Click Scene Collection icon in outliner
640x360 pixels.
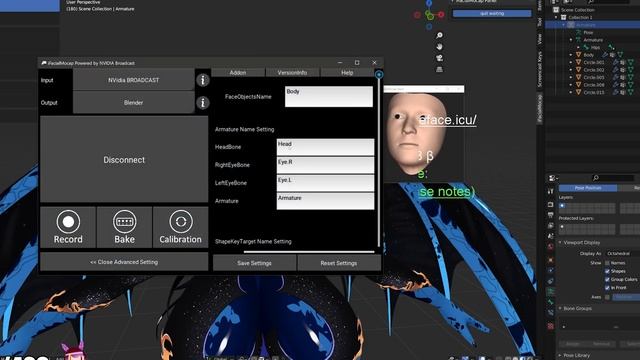[x=556, y=10]
